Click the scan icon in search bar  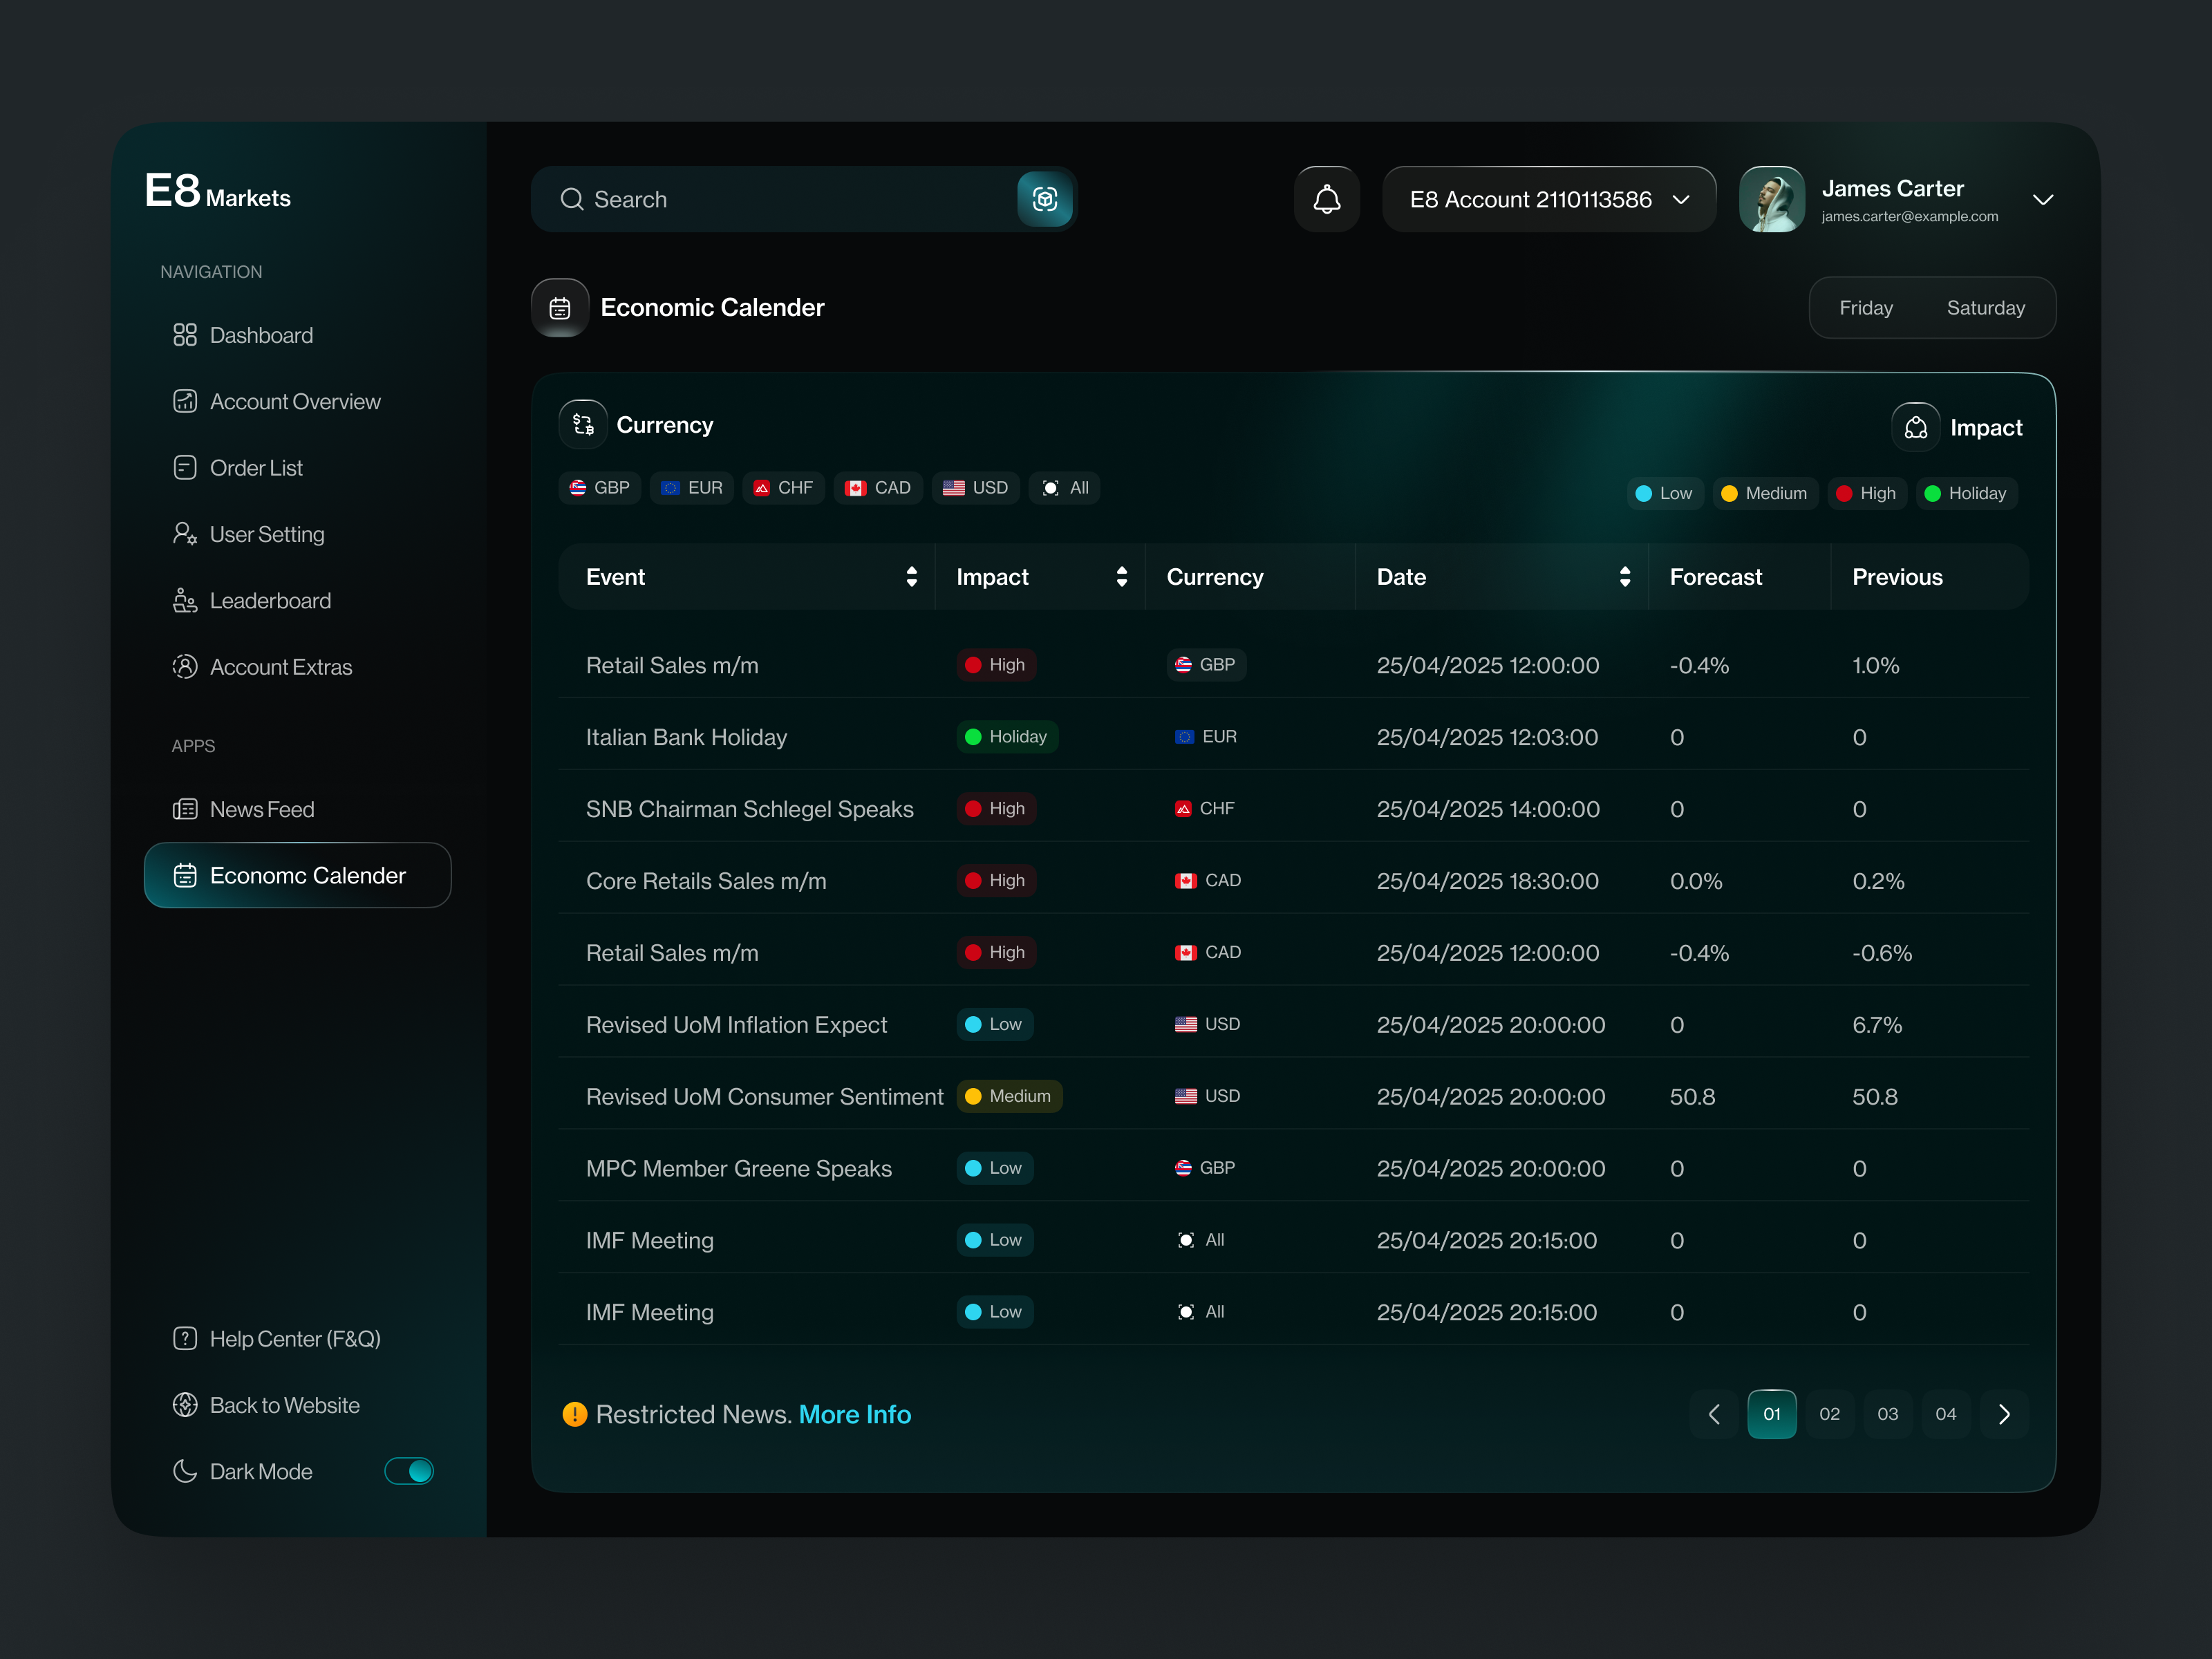click(1044, 199)
